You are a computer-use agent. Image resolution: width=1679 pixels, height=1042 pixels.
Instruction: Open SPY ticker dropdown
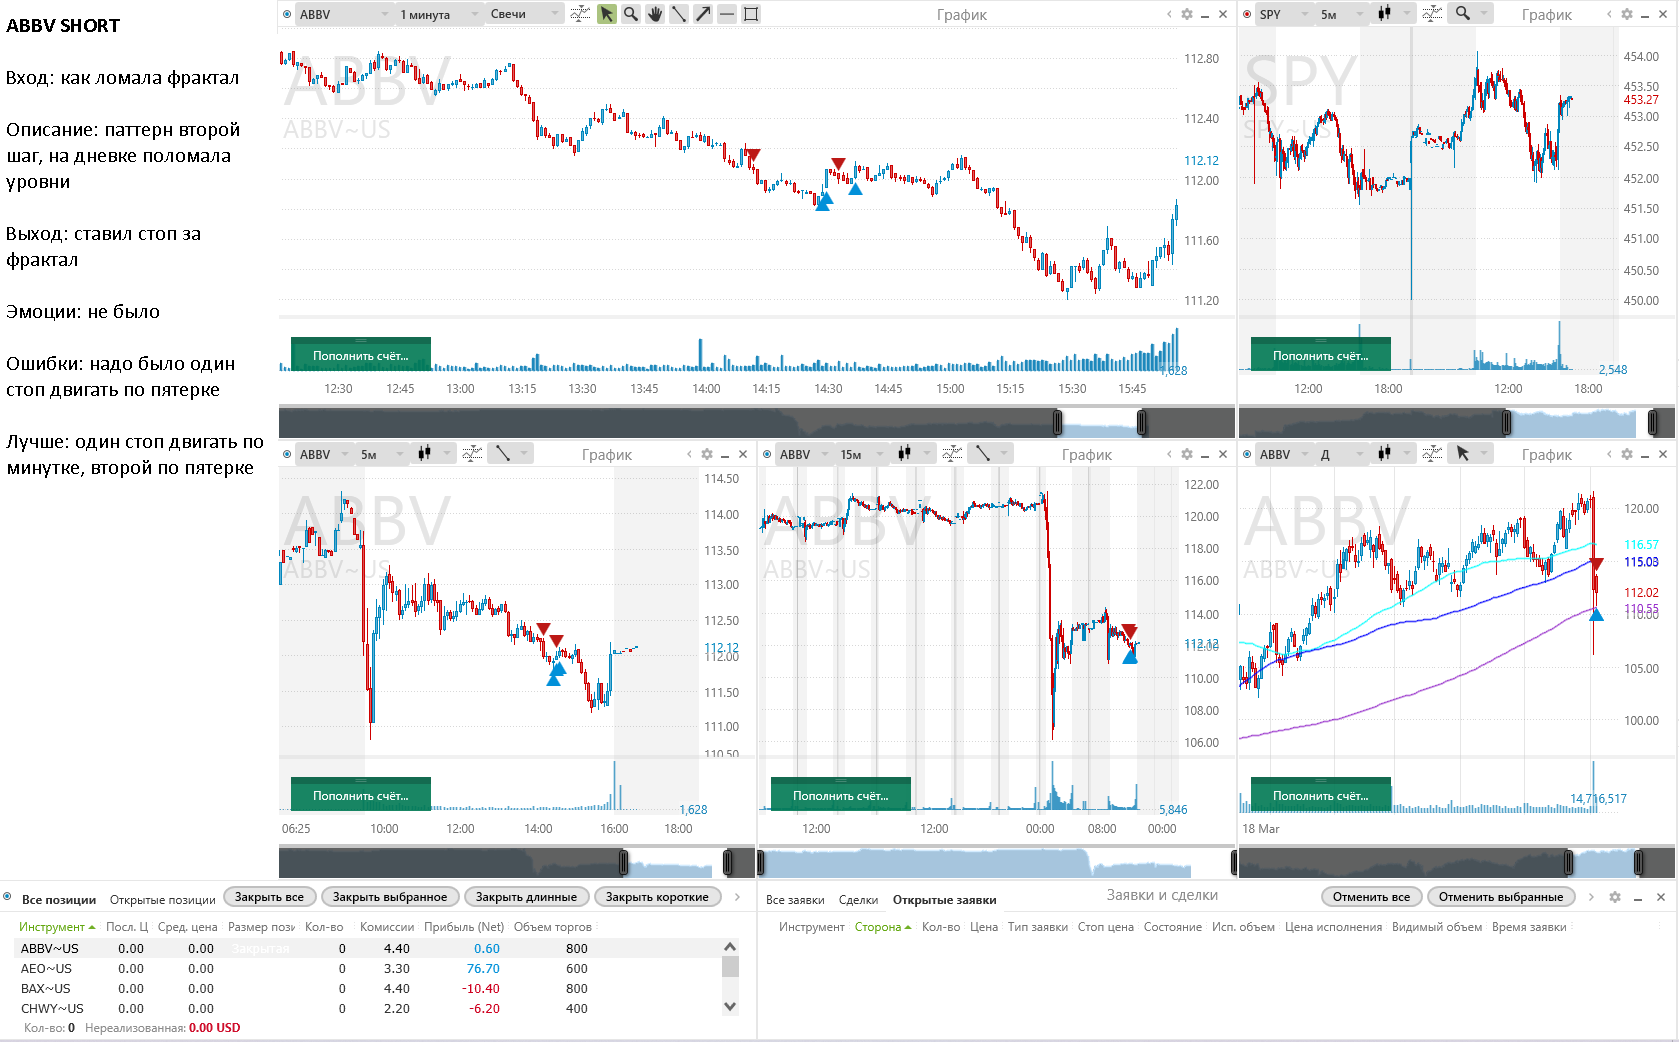(1283, 14)
